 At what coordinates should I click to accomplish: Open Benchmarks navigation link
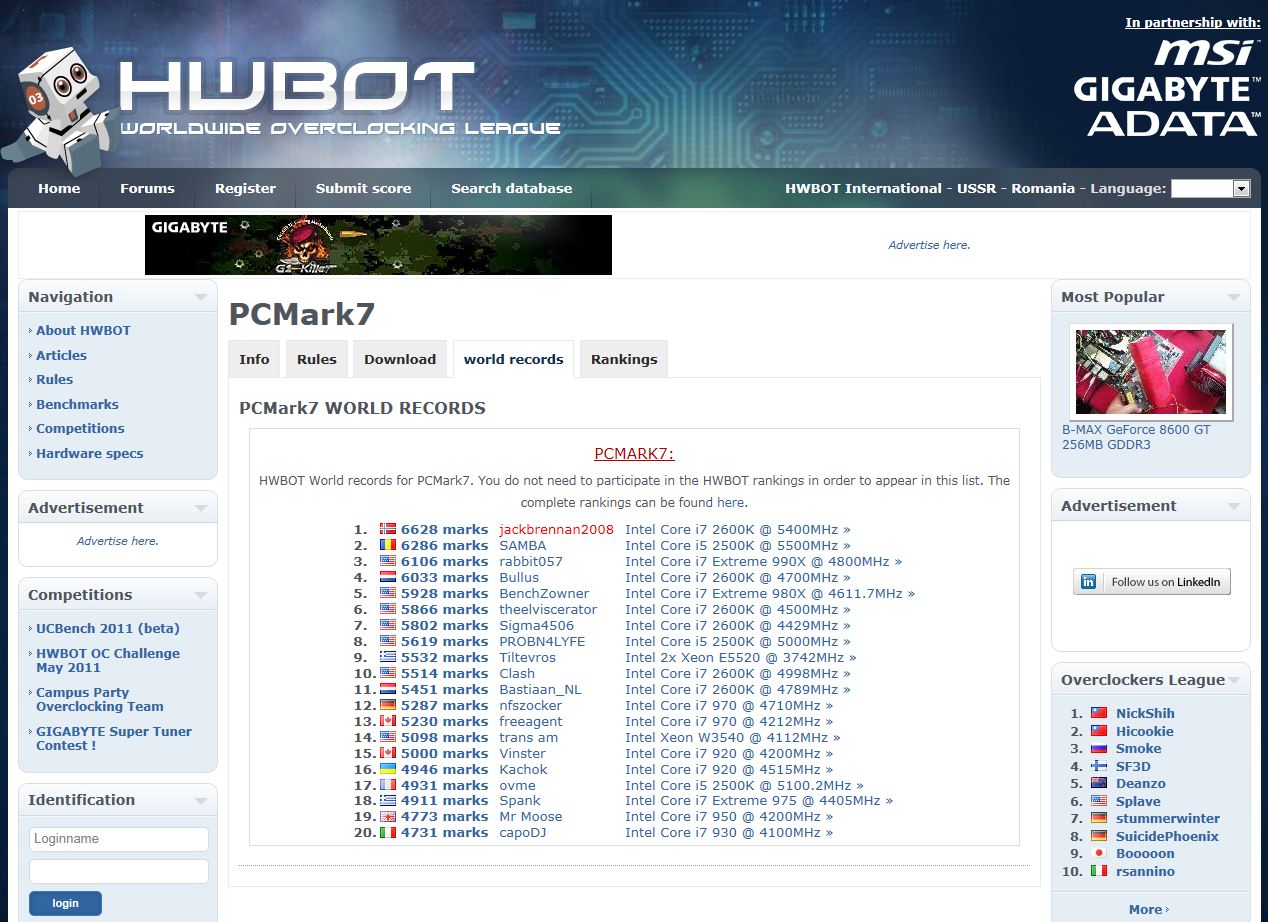pyautogui.click(x=77, y=405)
